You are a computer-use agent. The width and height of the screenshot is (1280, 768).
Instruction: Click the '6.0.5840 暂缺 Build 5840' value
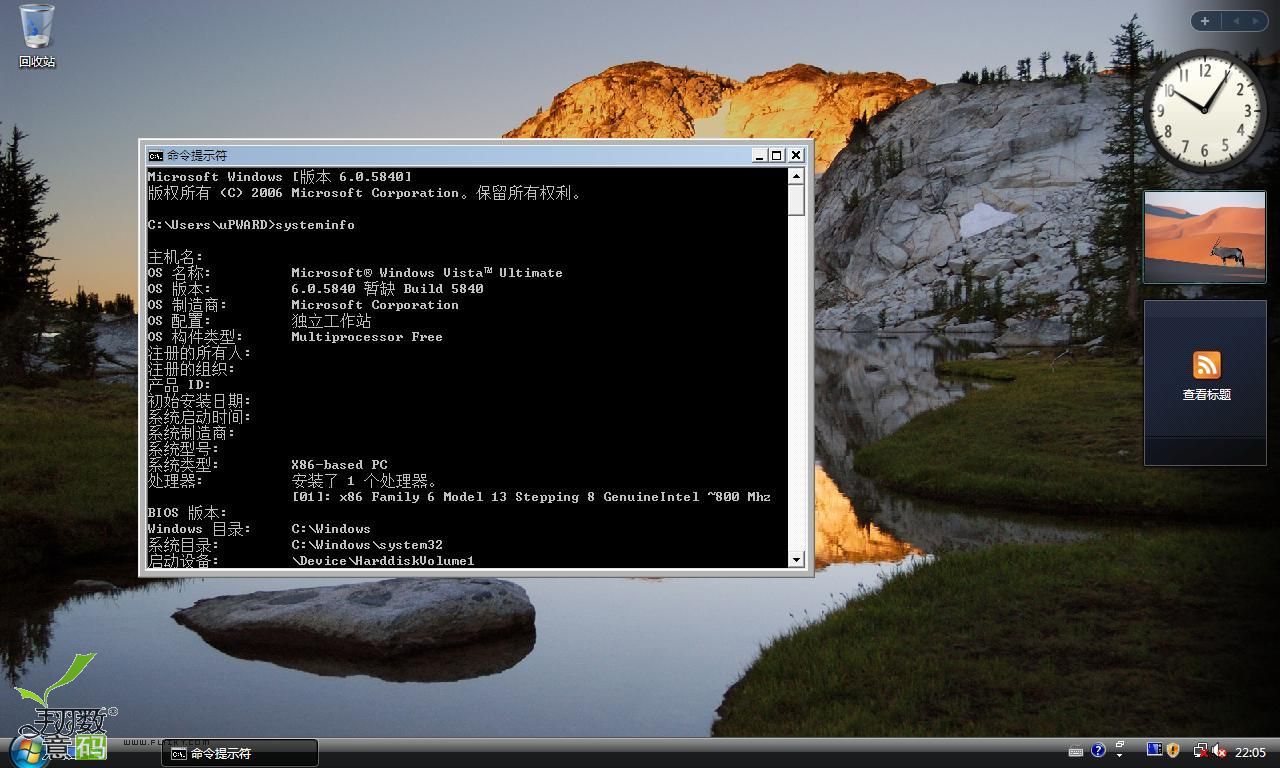tap(387, 289)
